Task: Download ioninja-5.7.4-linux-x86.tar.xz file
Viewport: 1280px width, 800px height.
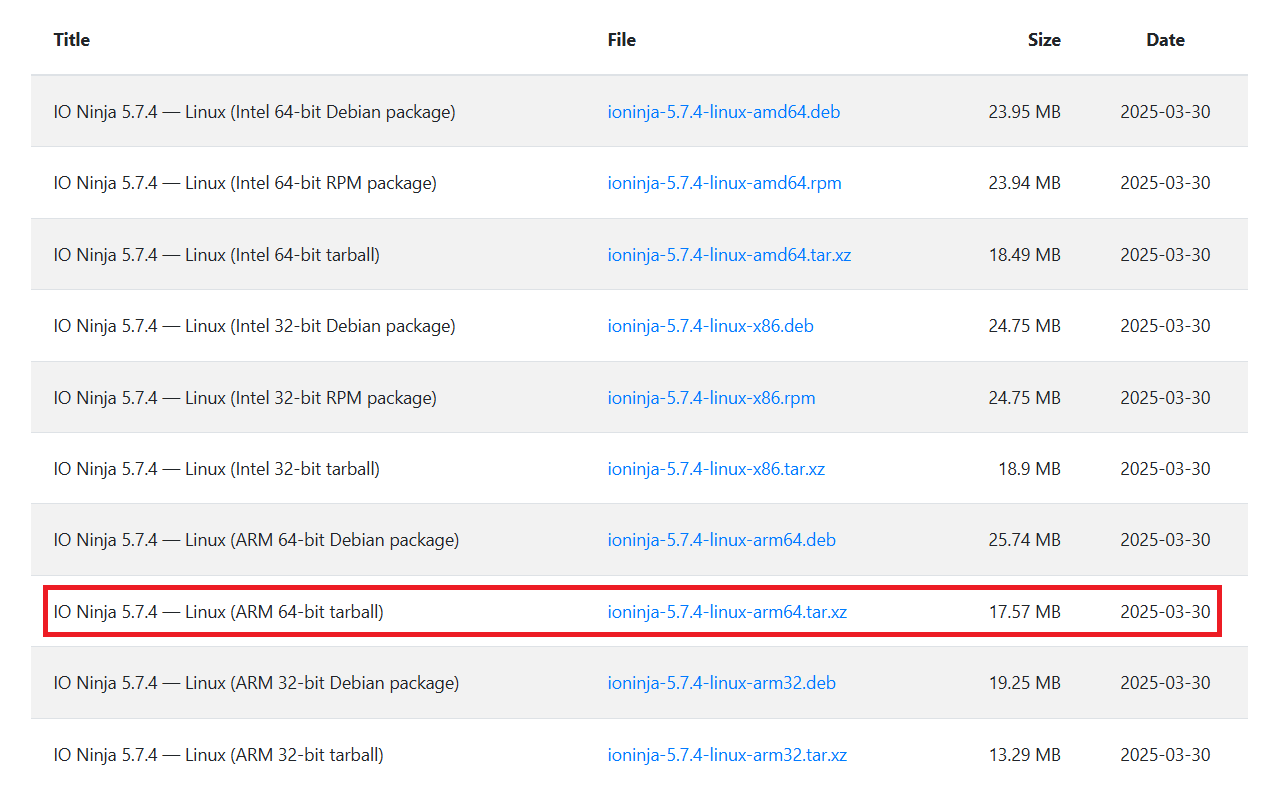Action: click(x=717, y=469)
